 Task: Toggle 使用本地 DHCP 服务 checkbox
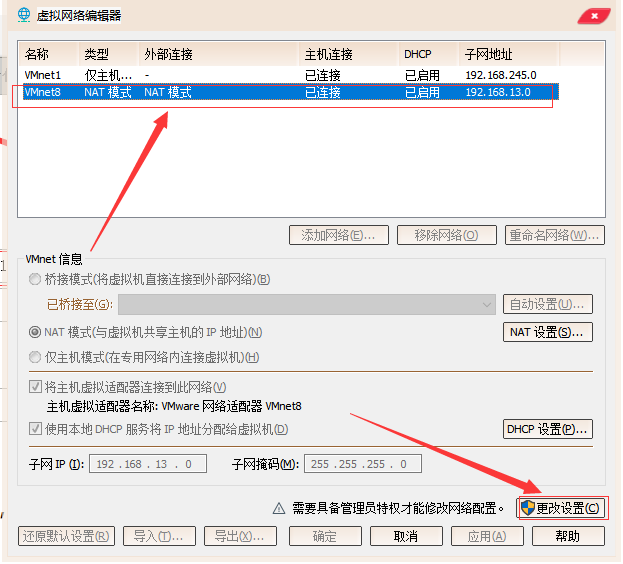[35, 429]
